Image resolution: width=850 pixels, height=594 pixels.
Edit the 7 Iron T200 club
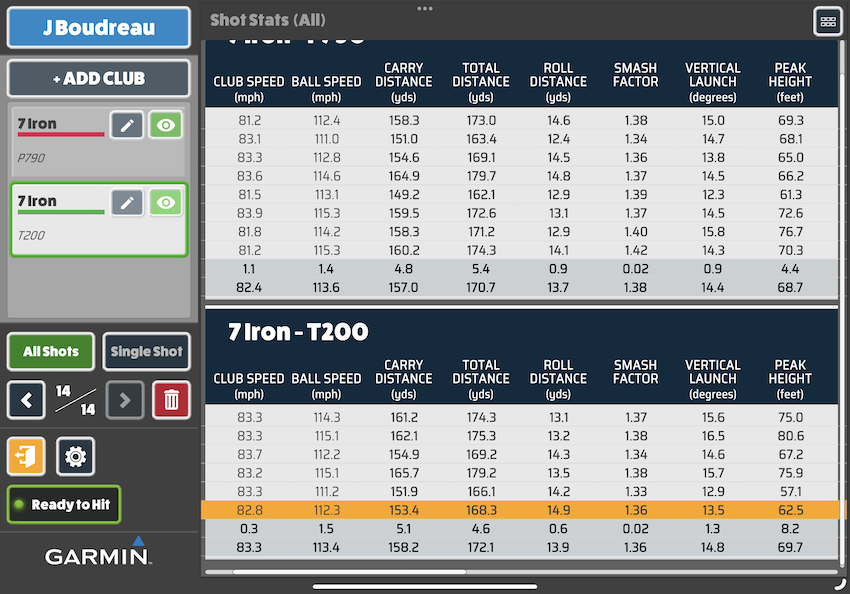pyautogui.click(x=127, y=203)
